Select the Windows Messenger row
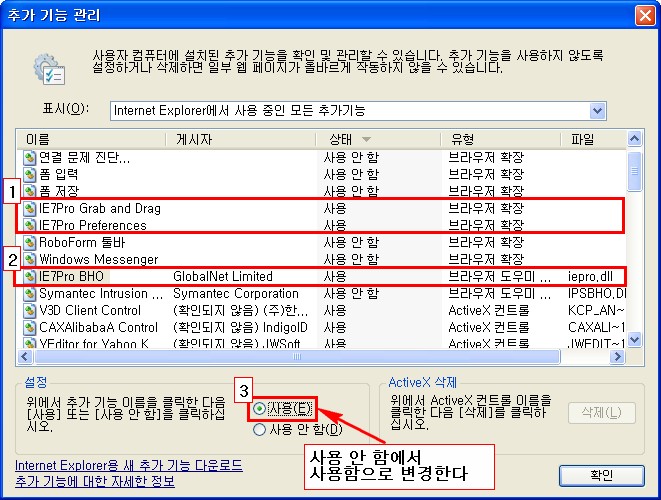 point(322,259)
